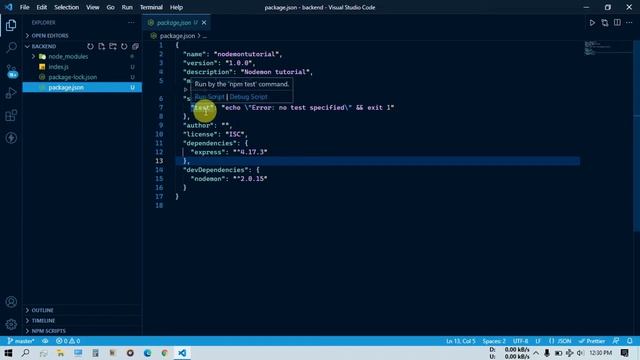Image resolution: width=640 pixels, height=360 pixels.
Task: Open the Windows Start menu
Action: coord(8,353)
